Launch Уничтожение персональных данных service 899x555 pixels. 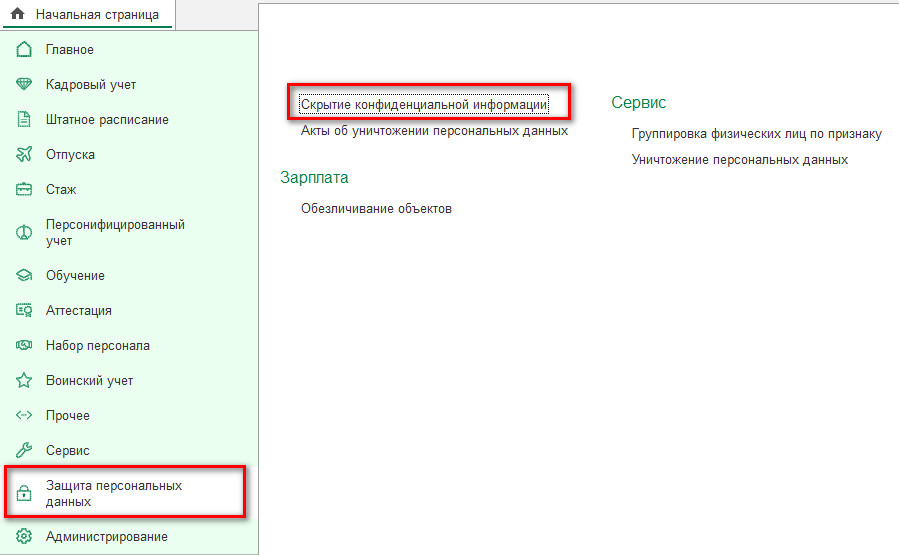click(739, 160)
